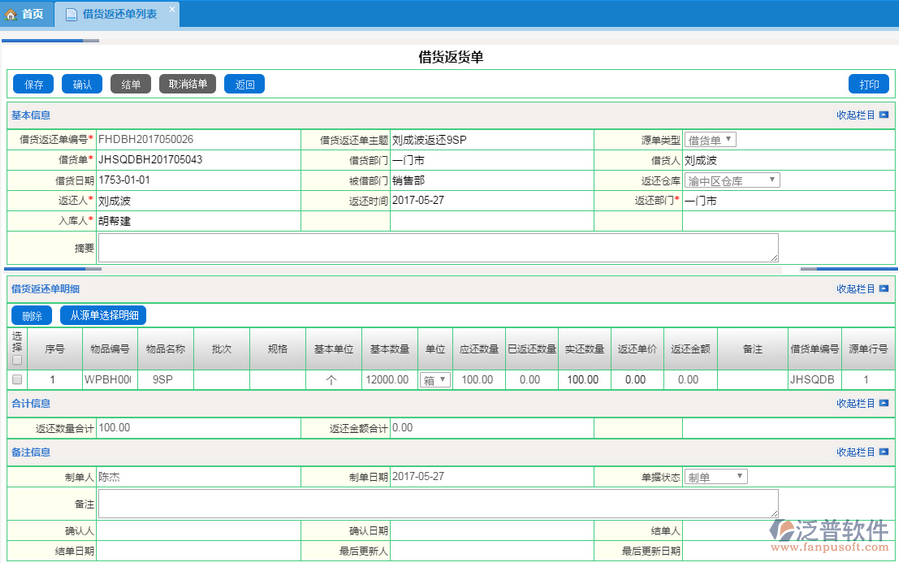899x563 pixels.
Task: Switch to the 首页 tab
Action: click(x=25, y=14)
